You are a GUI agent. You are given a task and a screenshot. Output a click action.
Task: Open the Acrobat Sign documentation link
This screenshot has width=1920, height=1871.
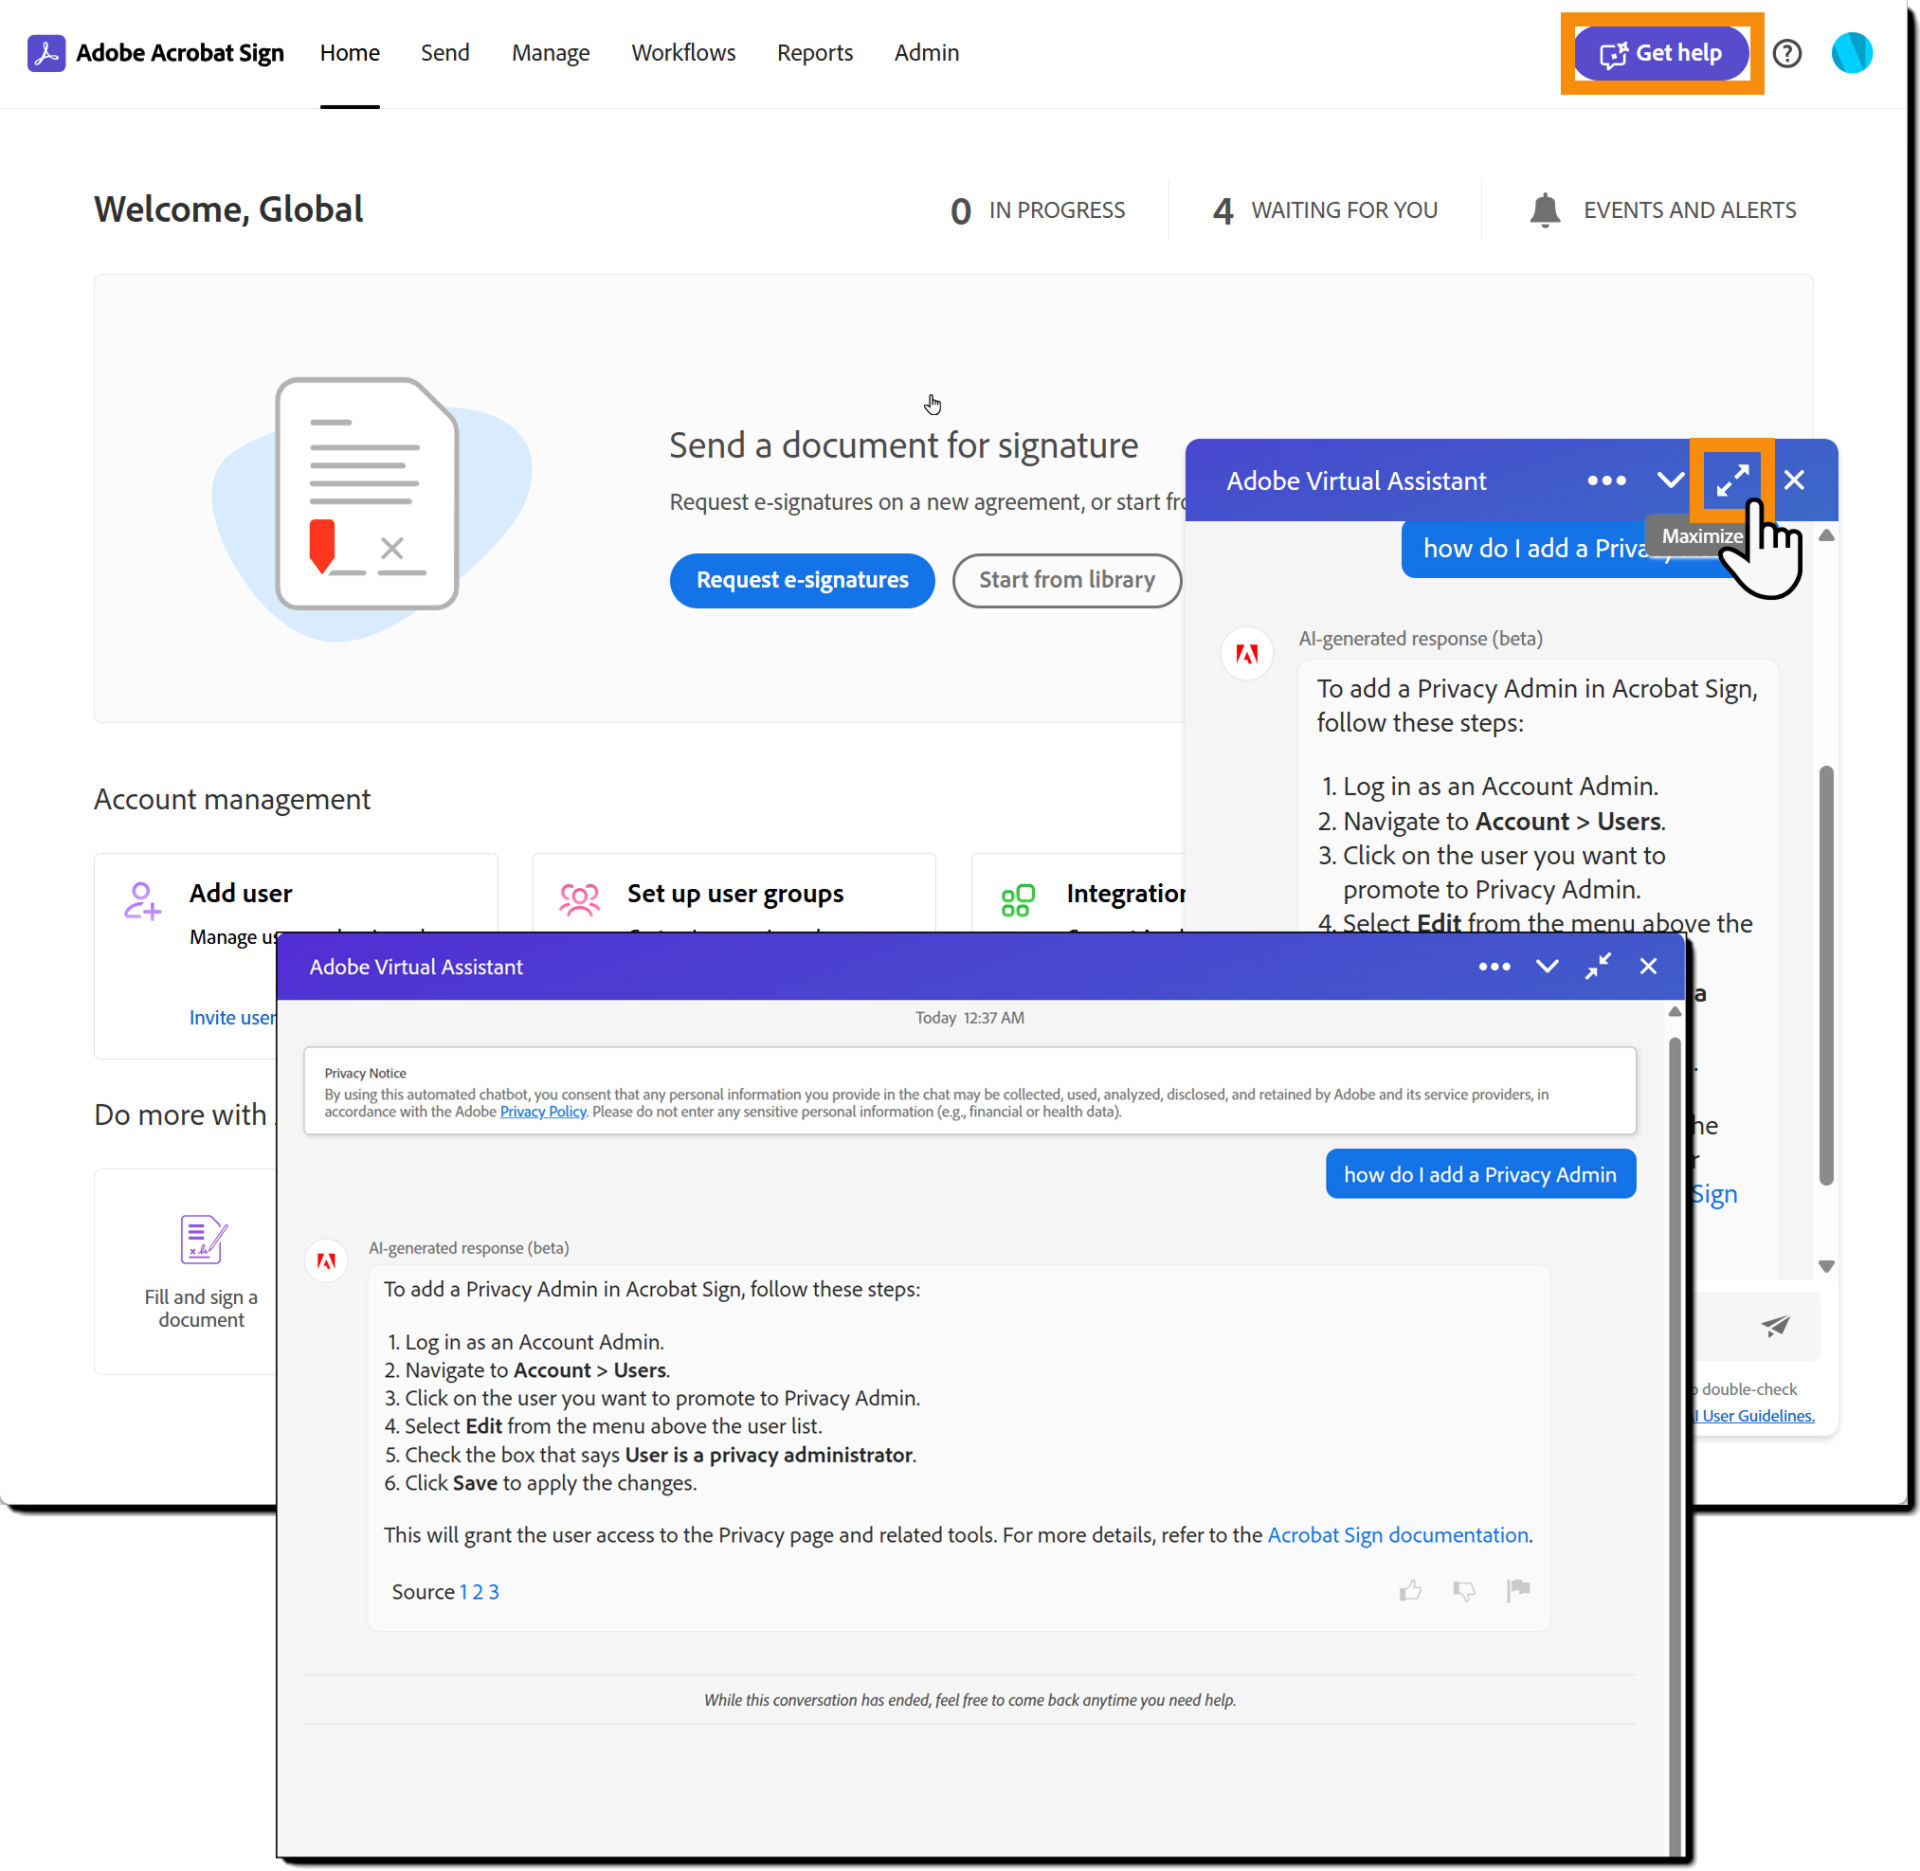[x=1398, y=1534]
